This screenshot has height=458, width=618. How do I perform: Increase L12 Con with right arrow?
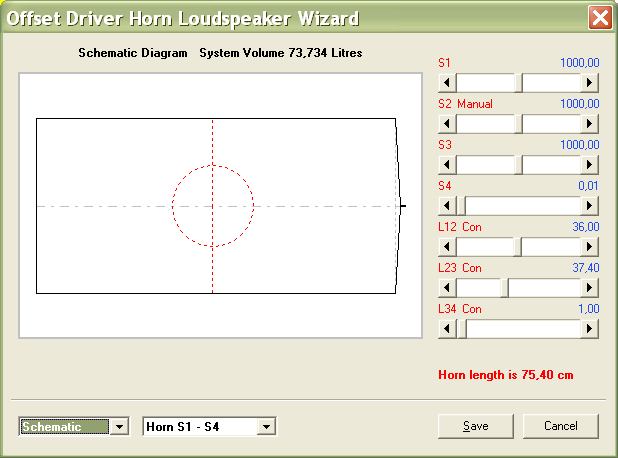tap(589, 247)
